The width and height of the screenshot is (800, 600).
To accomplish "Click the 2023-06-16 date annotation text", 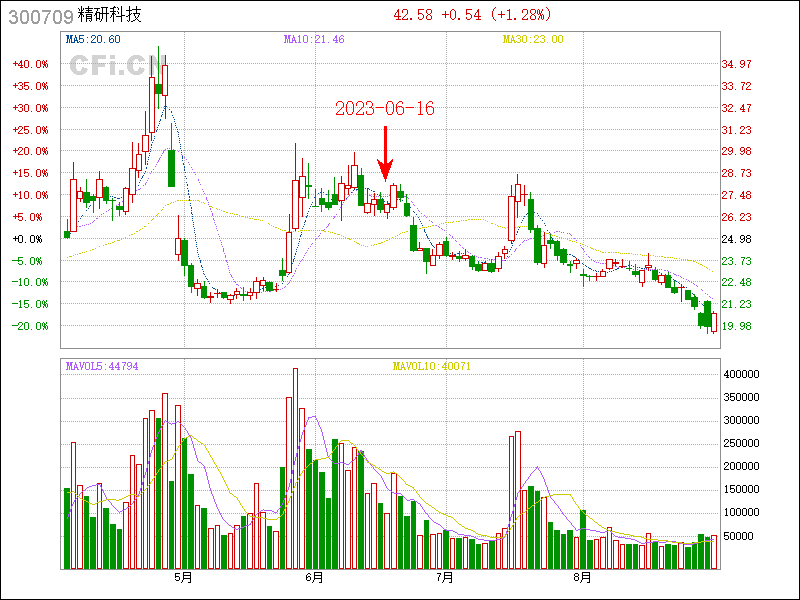I will click(x=385, y=108).
